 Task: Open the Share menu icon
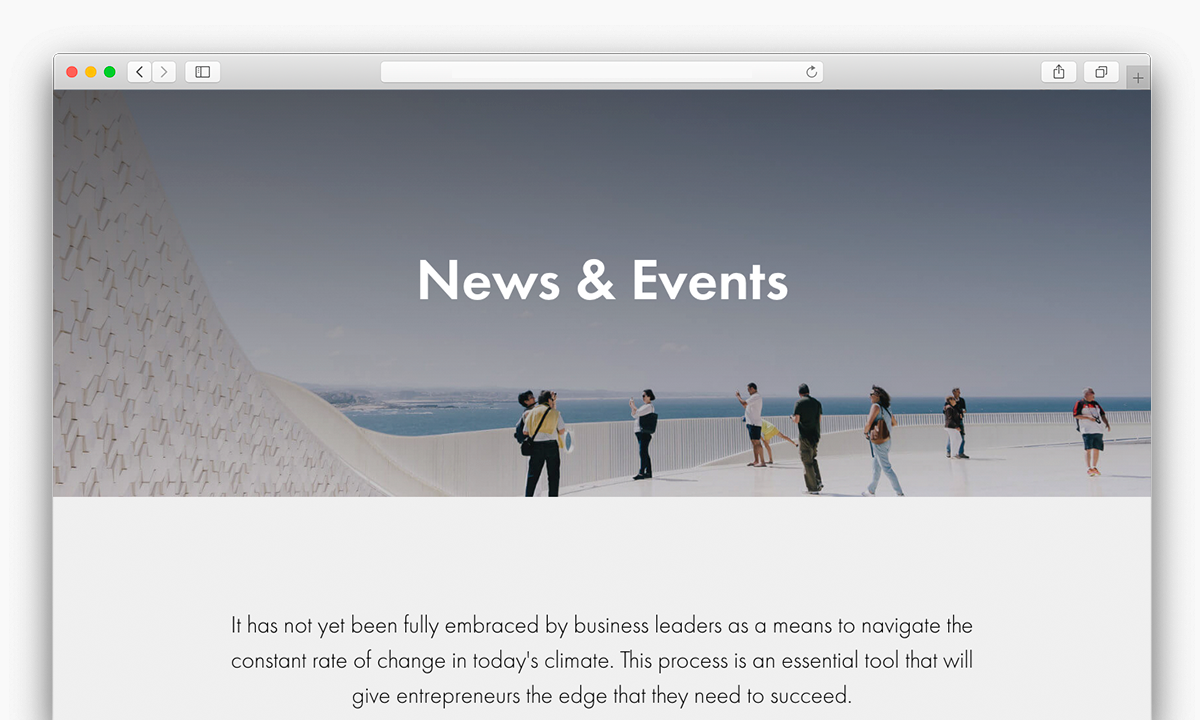pyautogui.click(x=1058, y=72)
